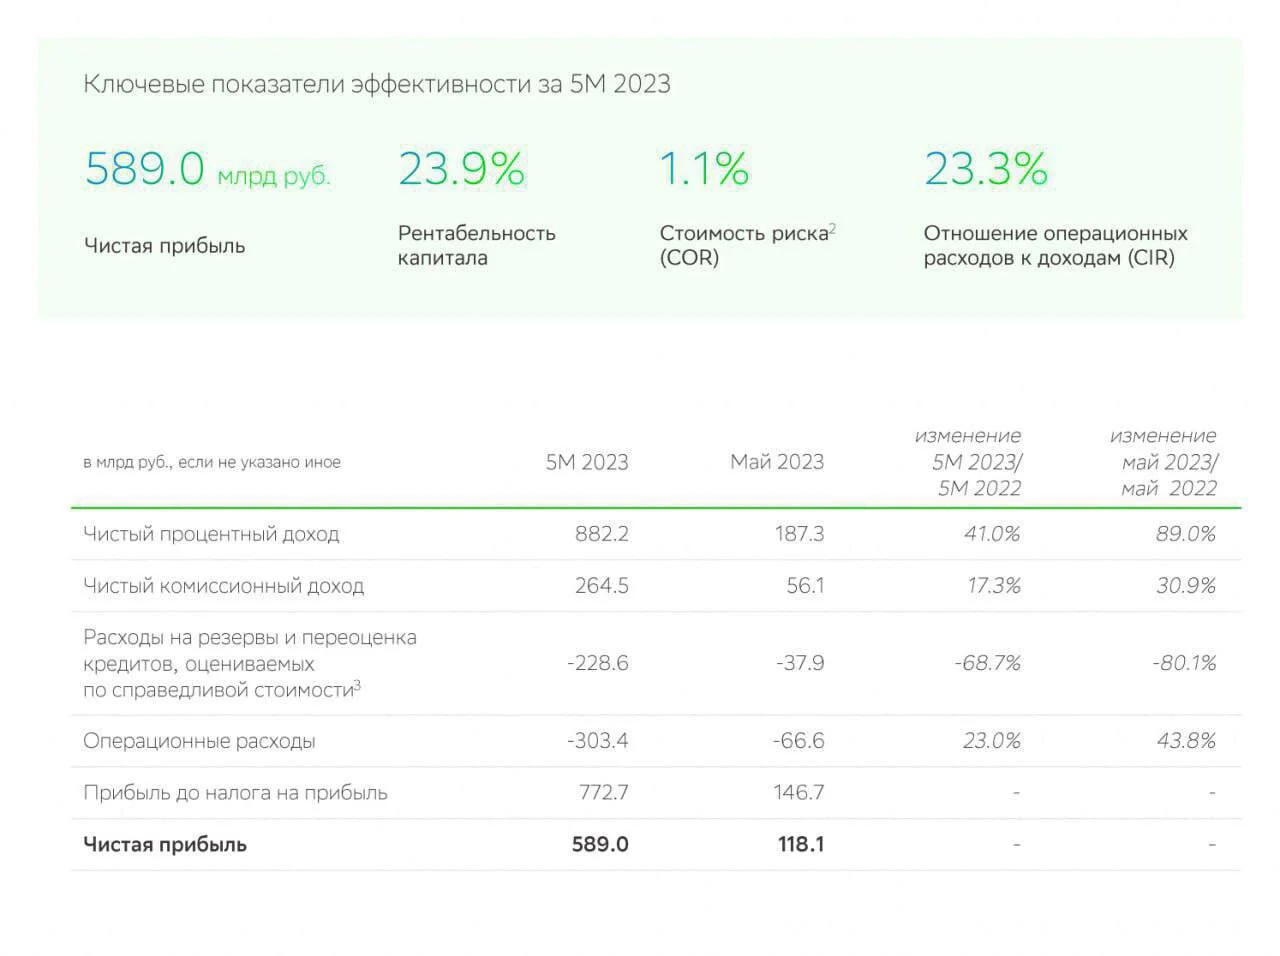The width and height of the screenshot is (1280, 956).
Task: Click the 1.1% cost of risk figure
Action: click(x=704, y=168)
